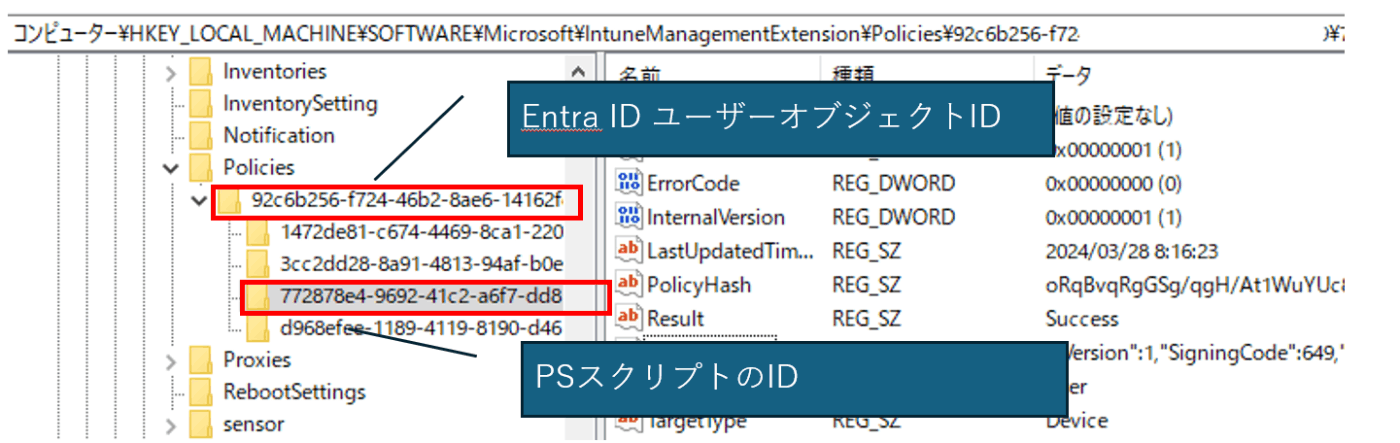Image resolution: width=1400 pixels, height=443 pixels.
Task: Collapse the 92c6b256-f724 key
Action: [200, 201]
